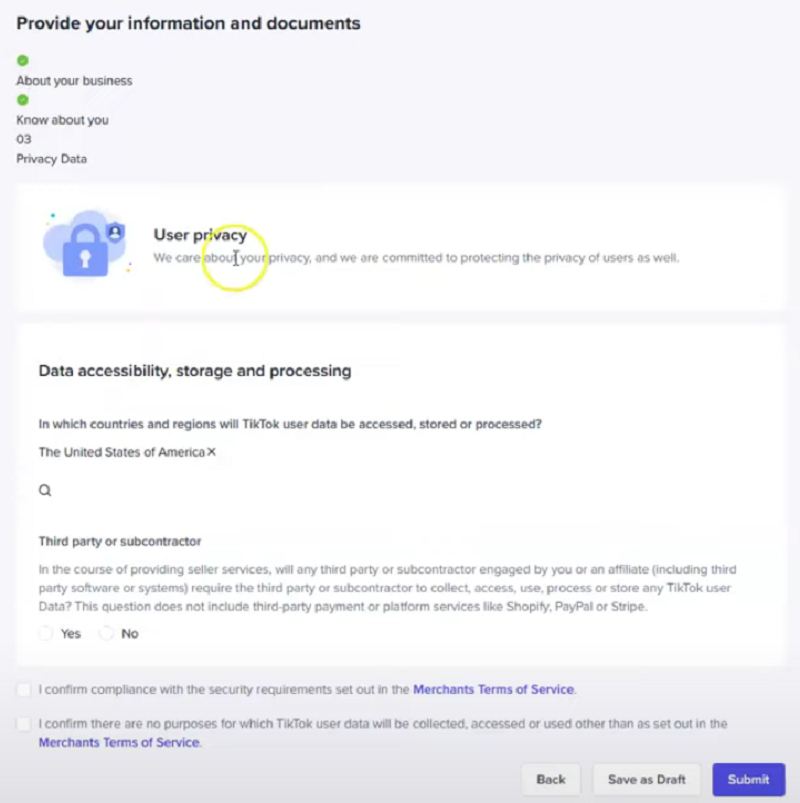The width and height of the screenshot is (800, 803).
Task: Click The United States of America tag
Action: coord(122,452)
